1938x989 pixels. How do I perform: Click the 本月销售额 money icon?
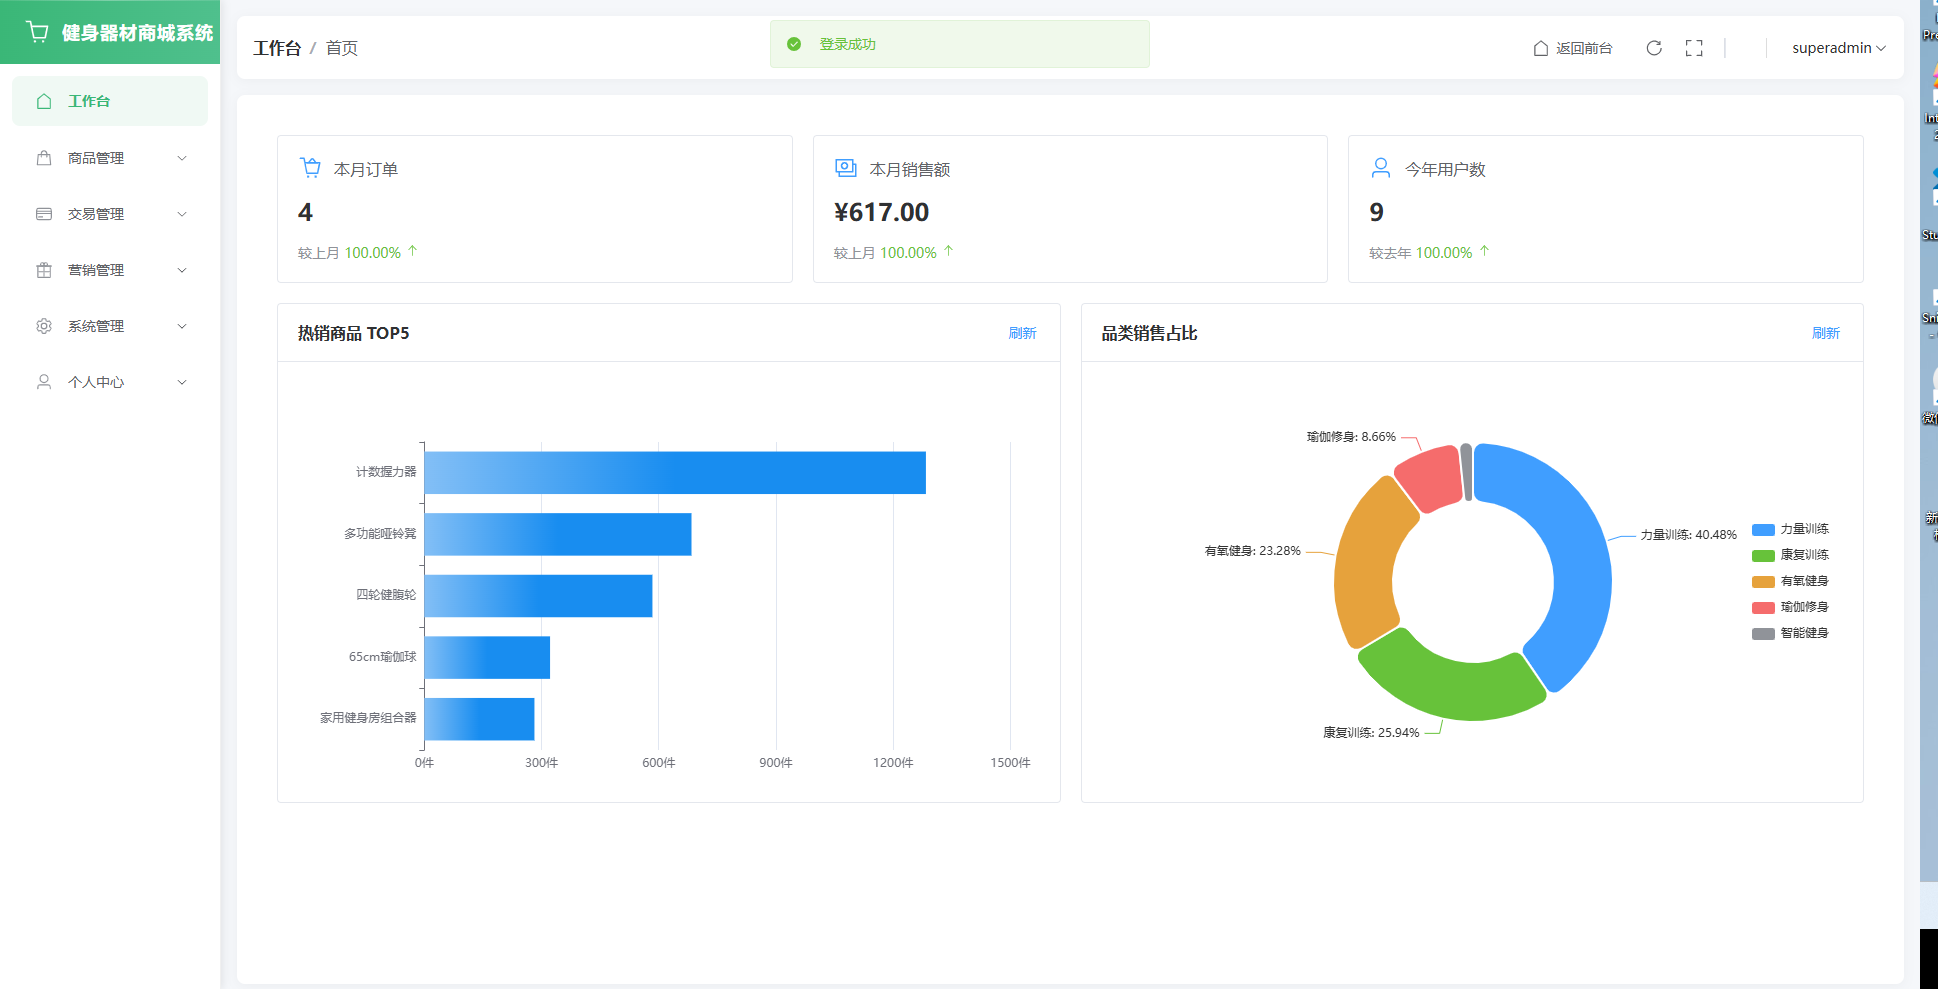(846, 168)
